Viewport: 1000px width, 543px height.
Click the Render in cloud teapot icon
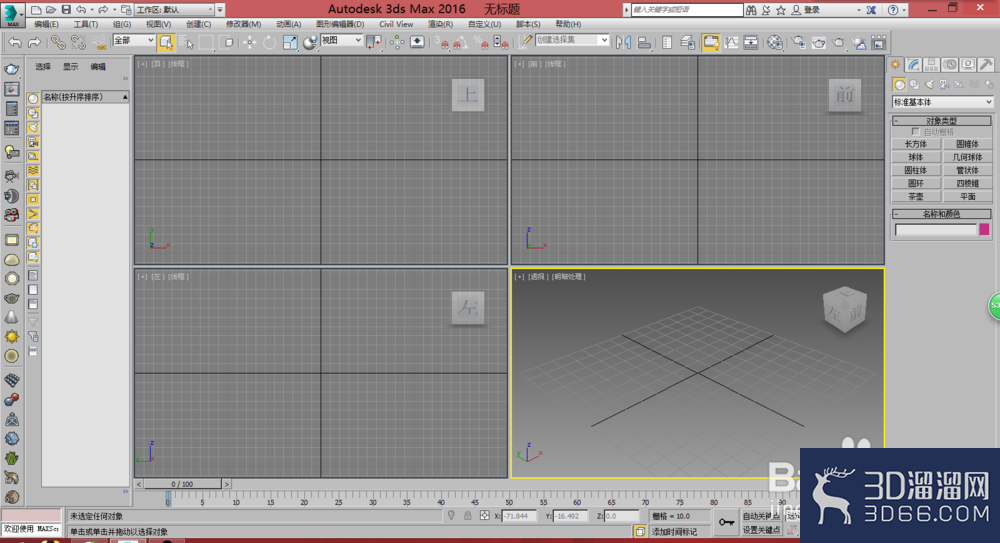tap(859, 43)
